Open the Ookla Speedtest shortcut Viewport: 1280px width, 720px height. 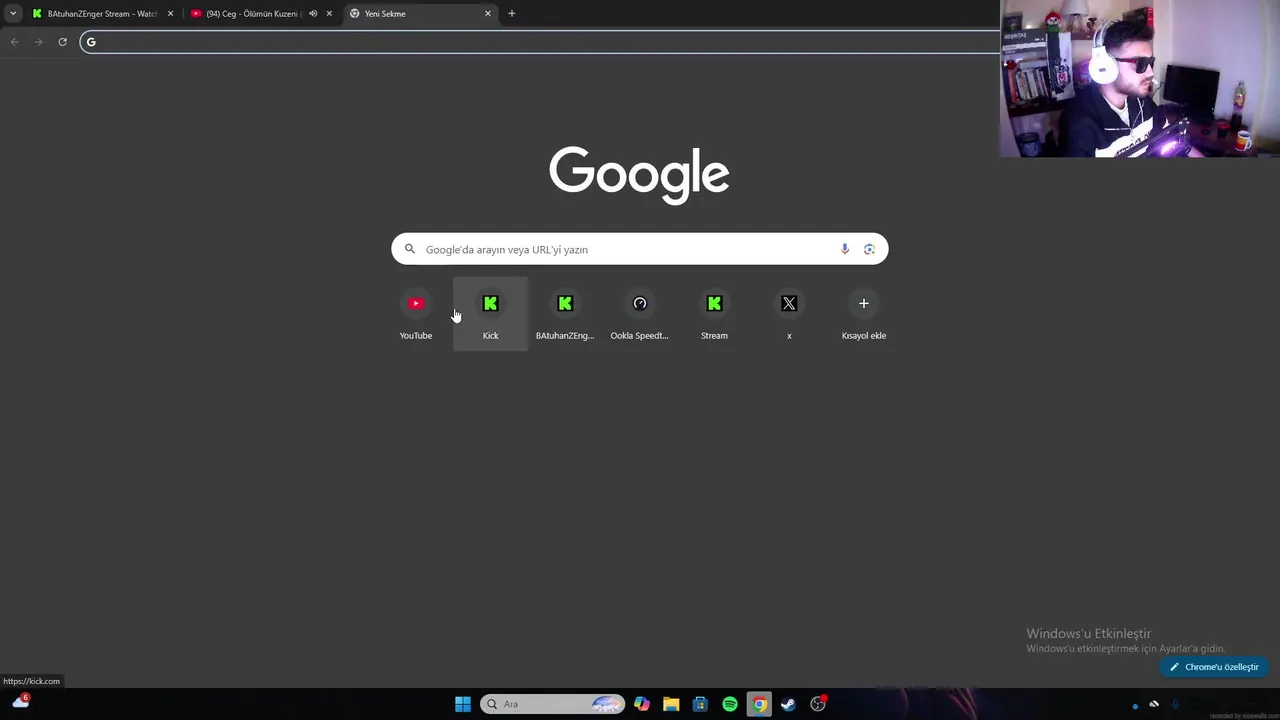(639, 314)
